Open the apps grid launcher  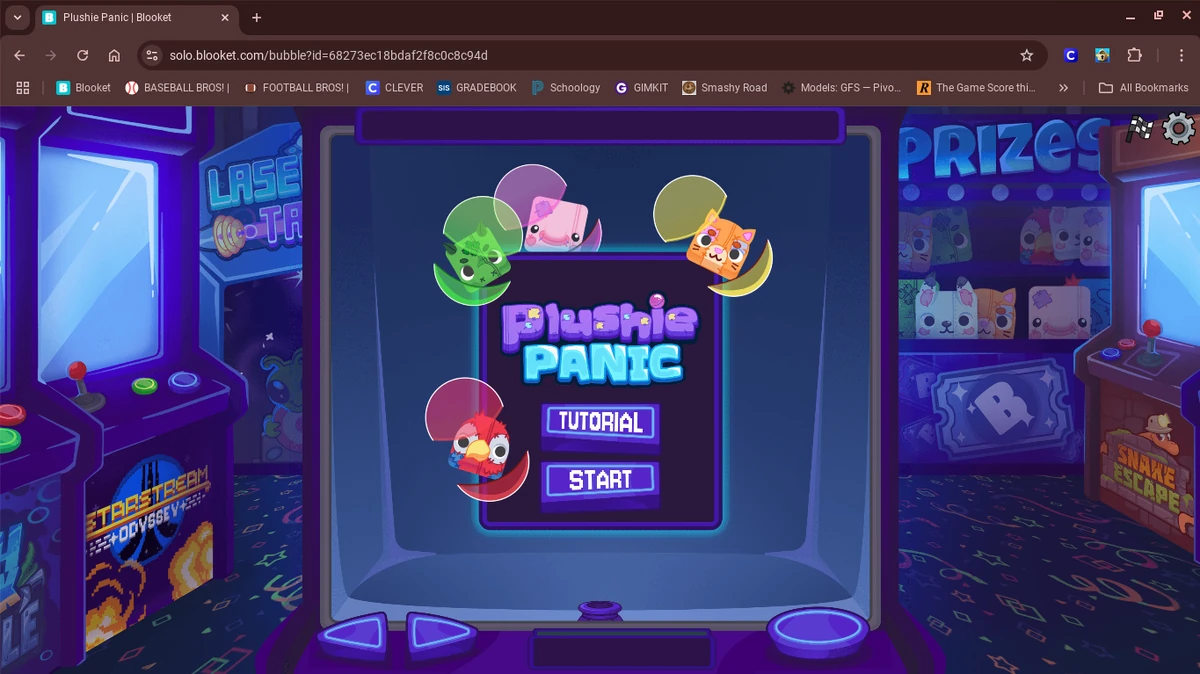click(x=22, y=87)
